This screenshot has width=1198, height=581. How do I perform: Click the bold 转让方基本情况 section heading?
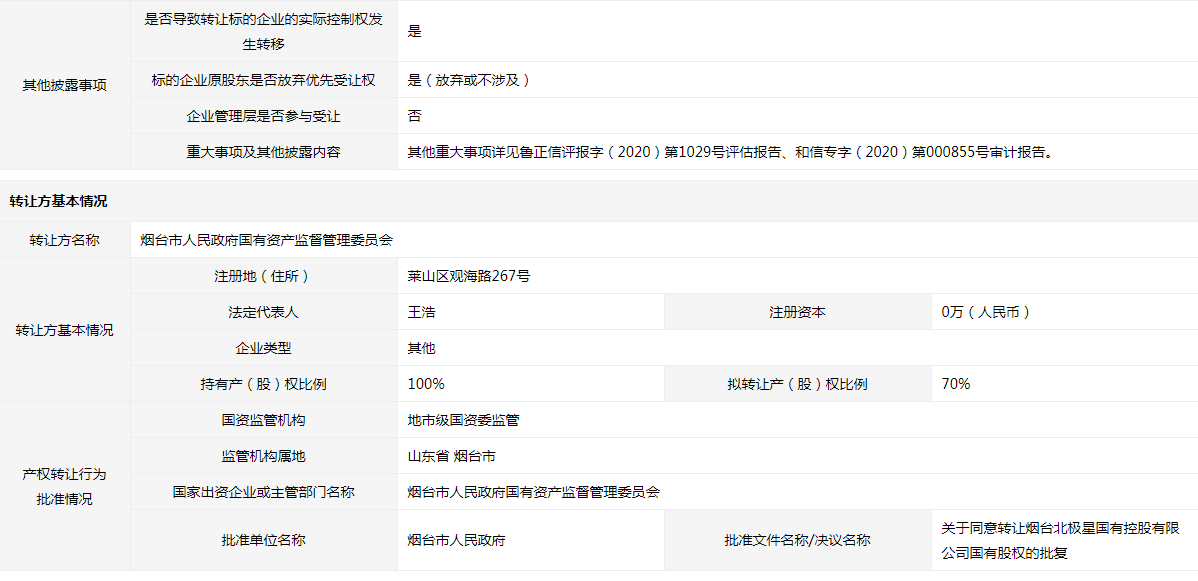click(x=58, y=202)
